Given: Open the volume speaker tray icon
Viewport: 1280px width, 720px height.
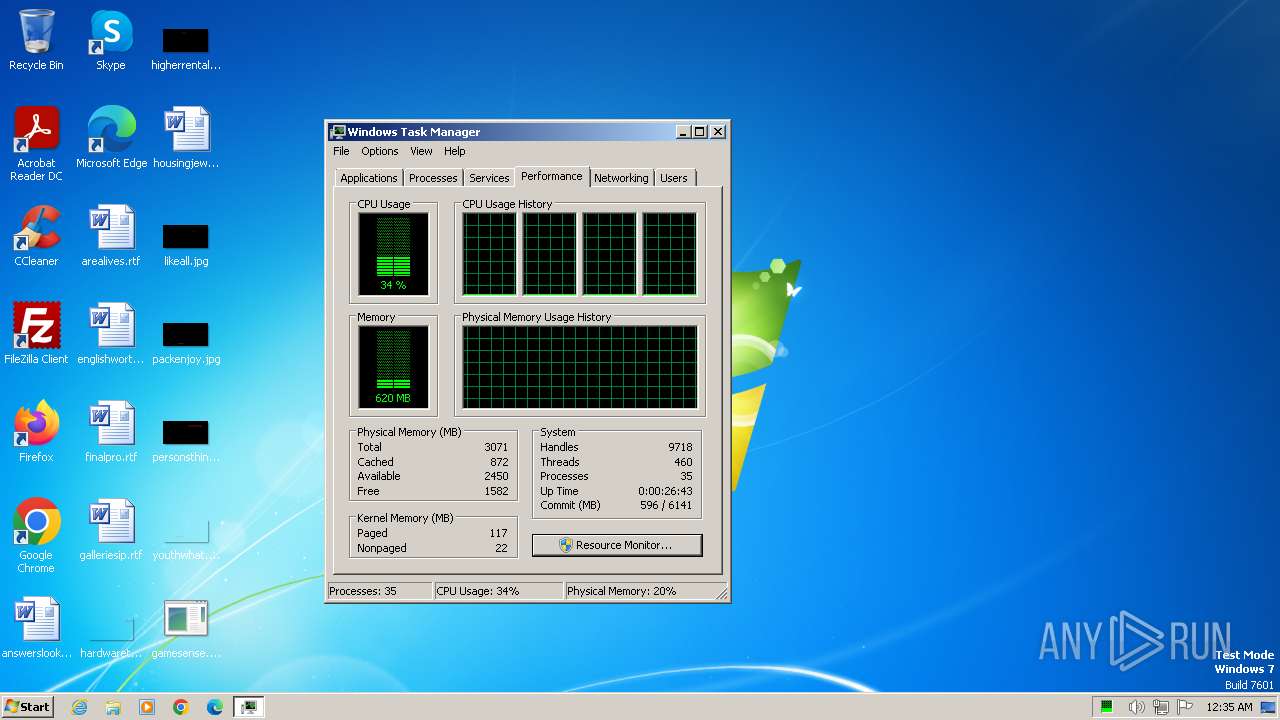Looking at the screenshot, I should [1136, 707].
